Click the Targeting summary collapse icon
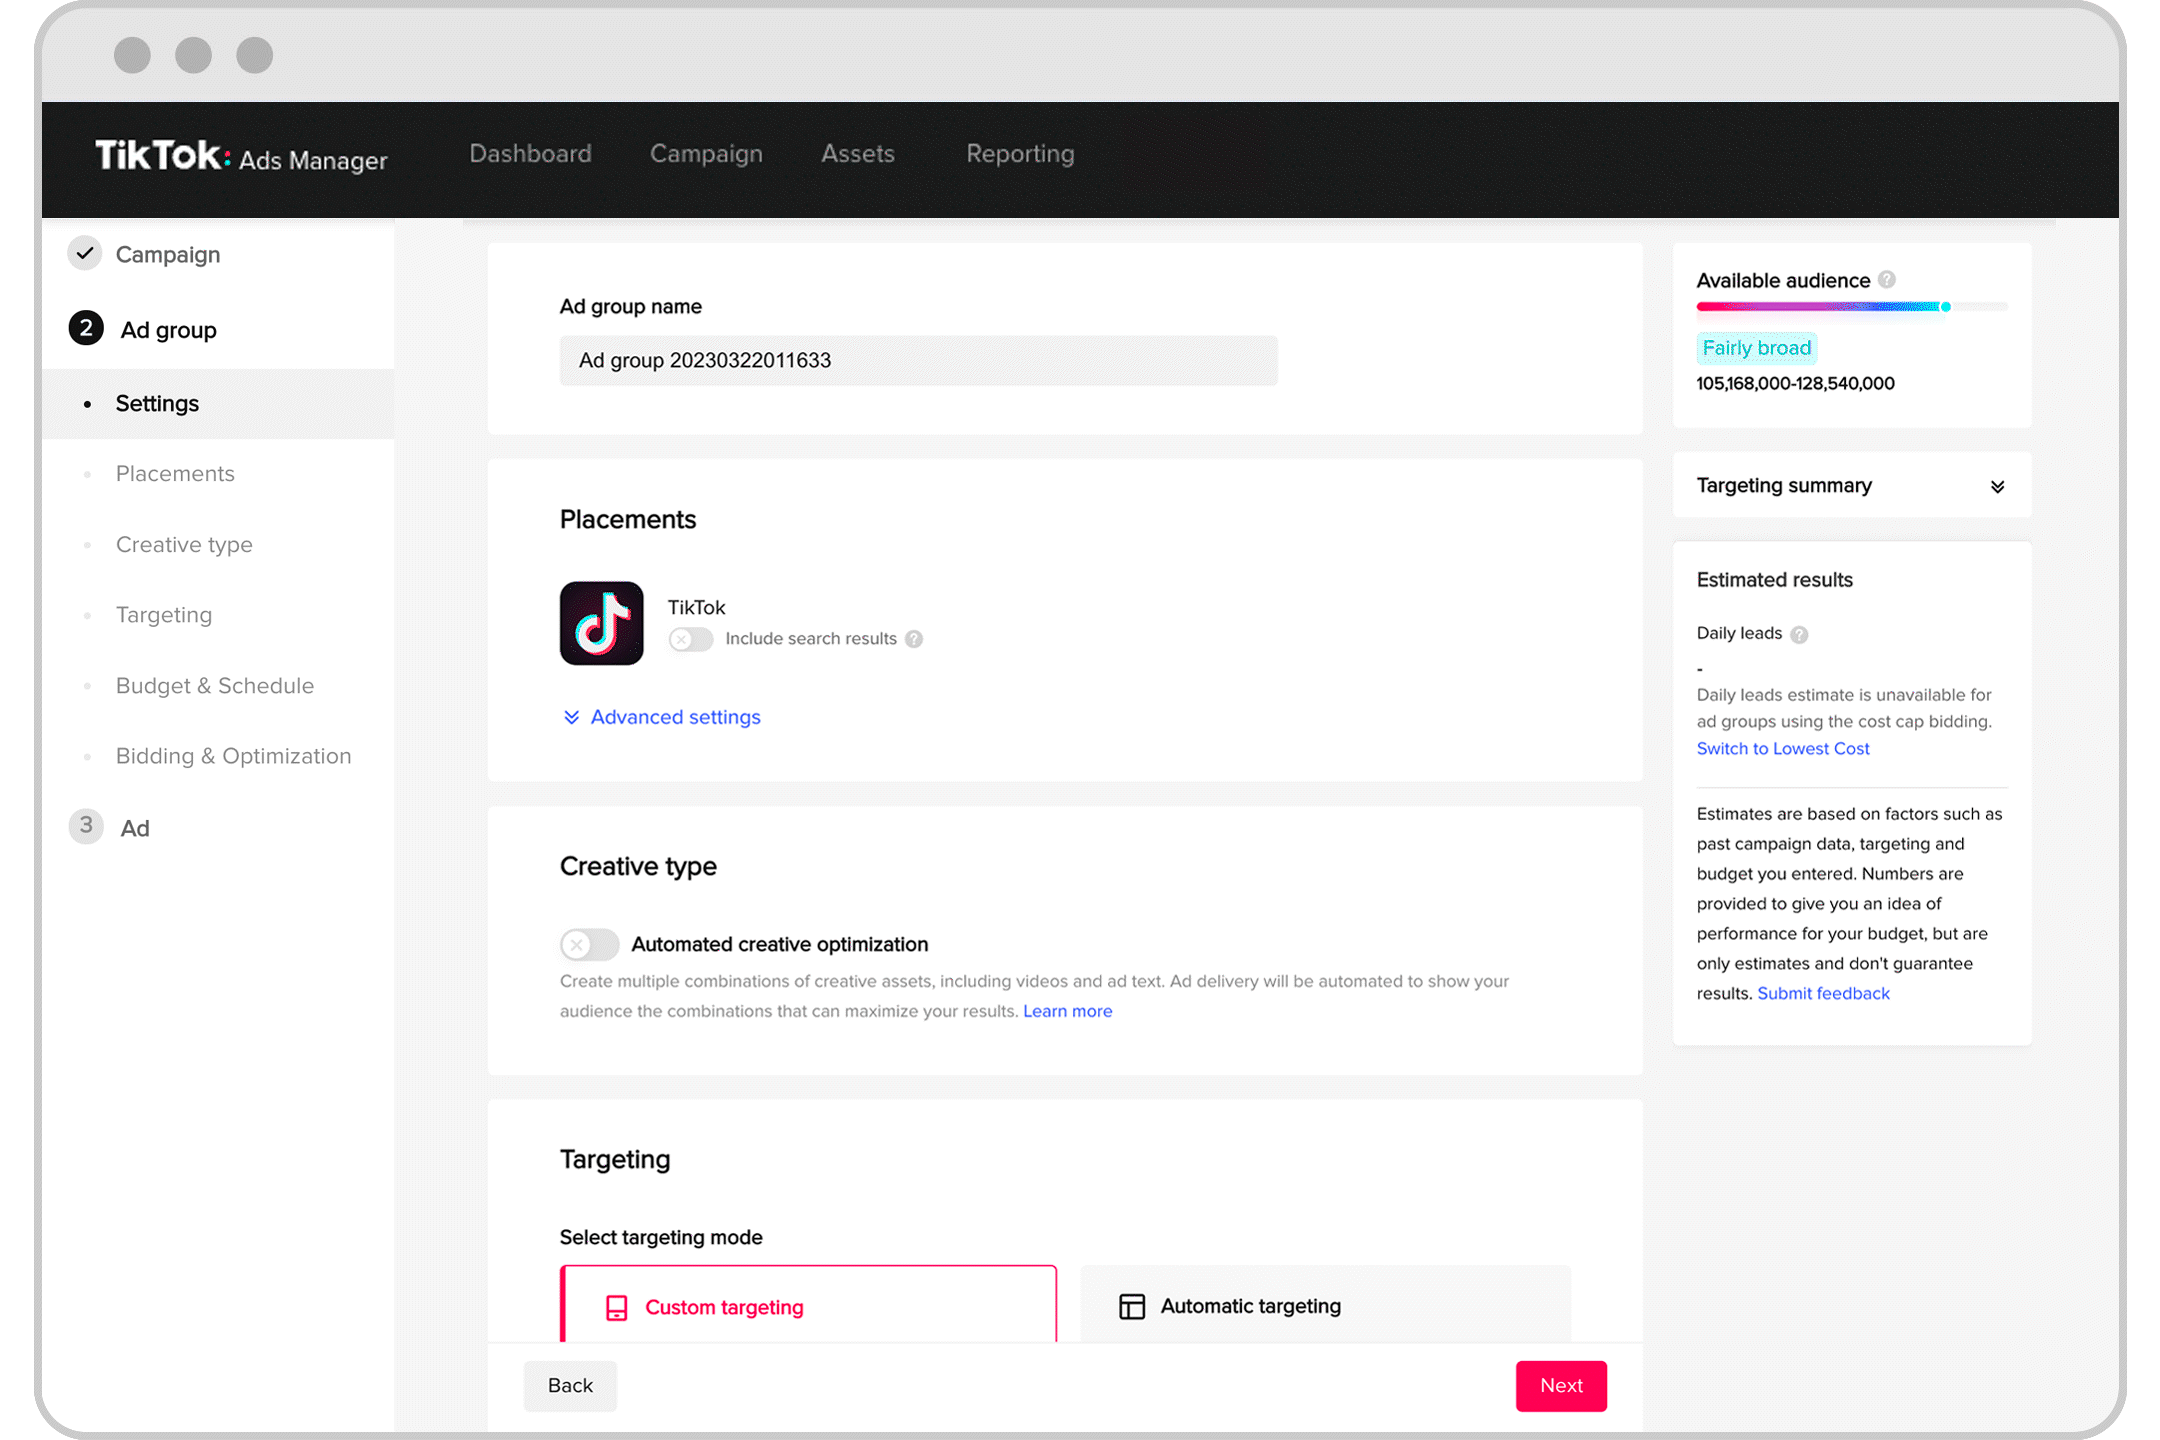 click(1996, 487)
